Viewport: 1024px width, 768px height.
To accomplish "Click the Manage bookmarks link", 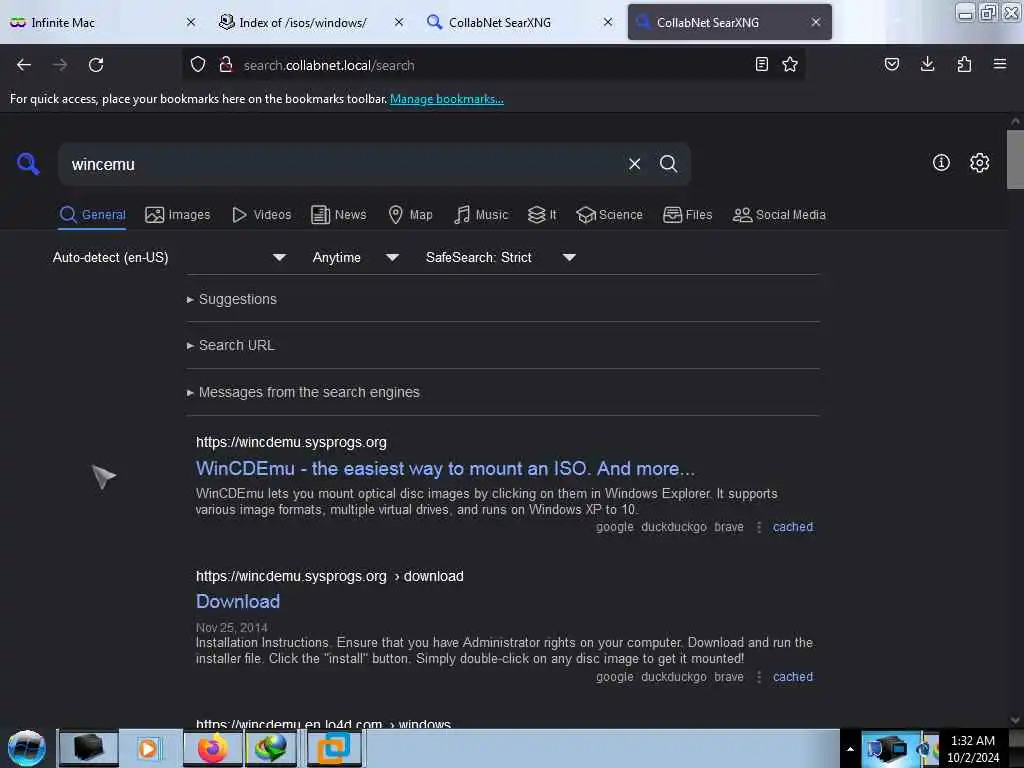I will [x=447, y=99].
